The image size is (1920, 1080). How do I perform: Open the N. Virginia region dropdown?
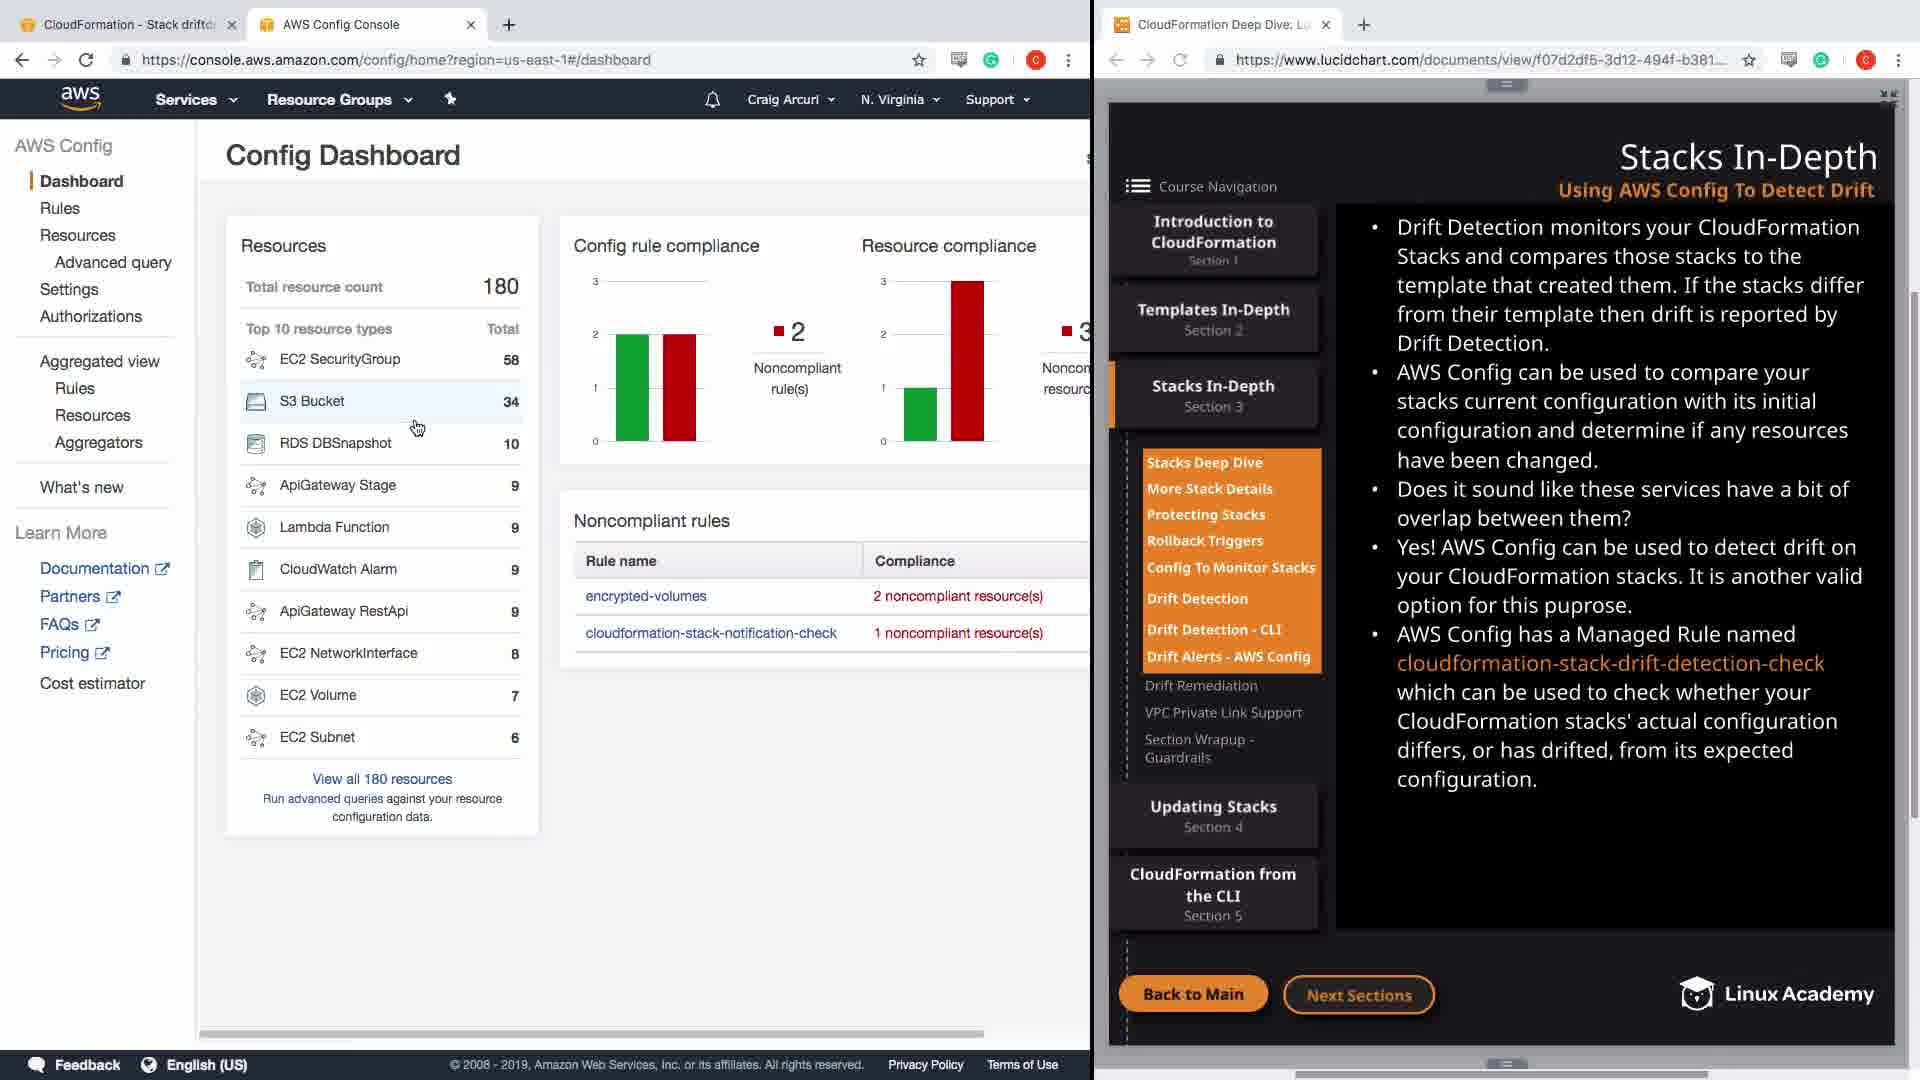click(x=900, y=100)
